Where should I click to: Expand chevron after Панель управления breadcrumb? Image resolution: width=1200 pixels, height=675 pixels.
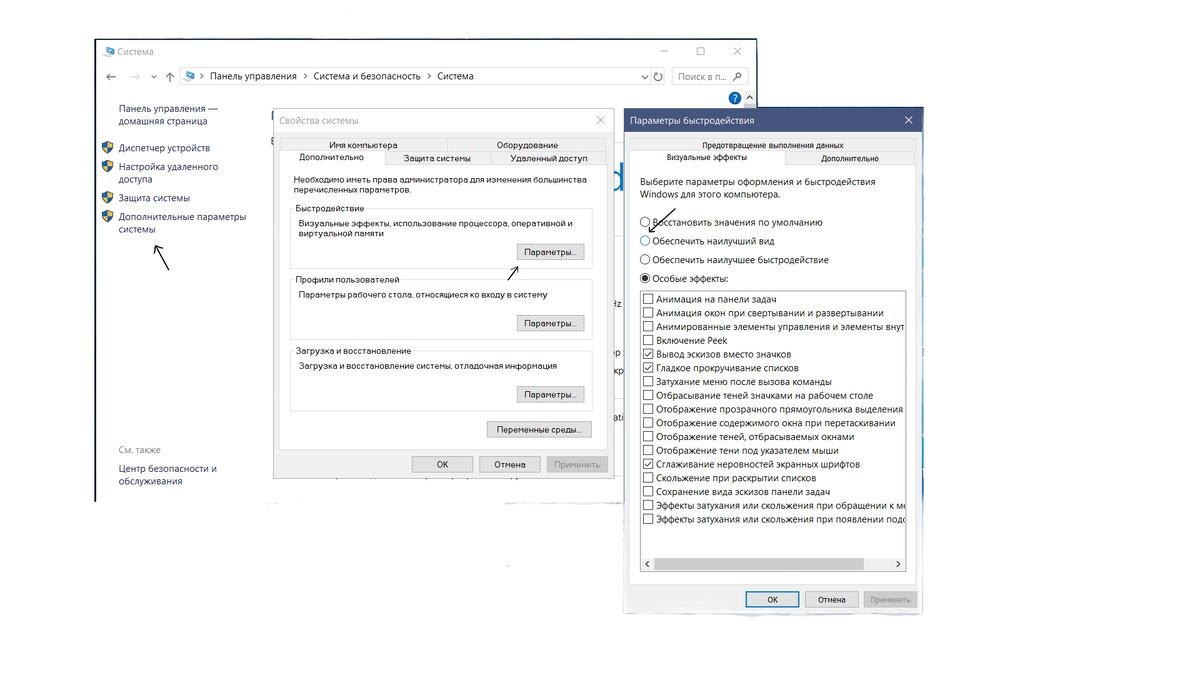tap(305, 76)
